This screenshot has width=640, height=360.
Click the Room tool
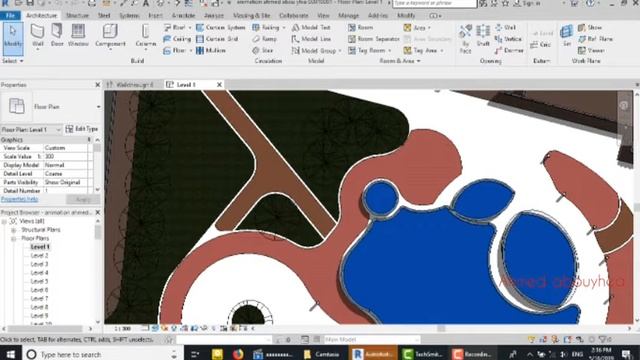pos(361,27)
